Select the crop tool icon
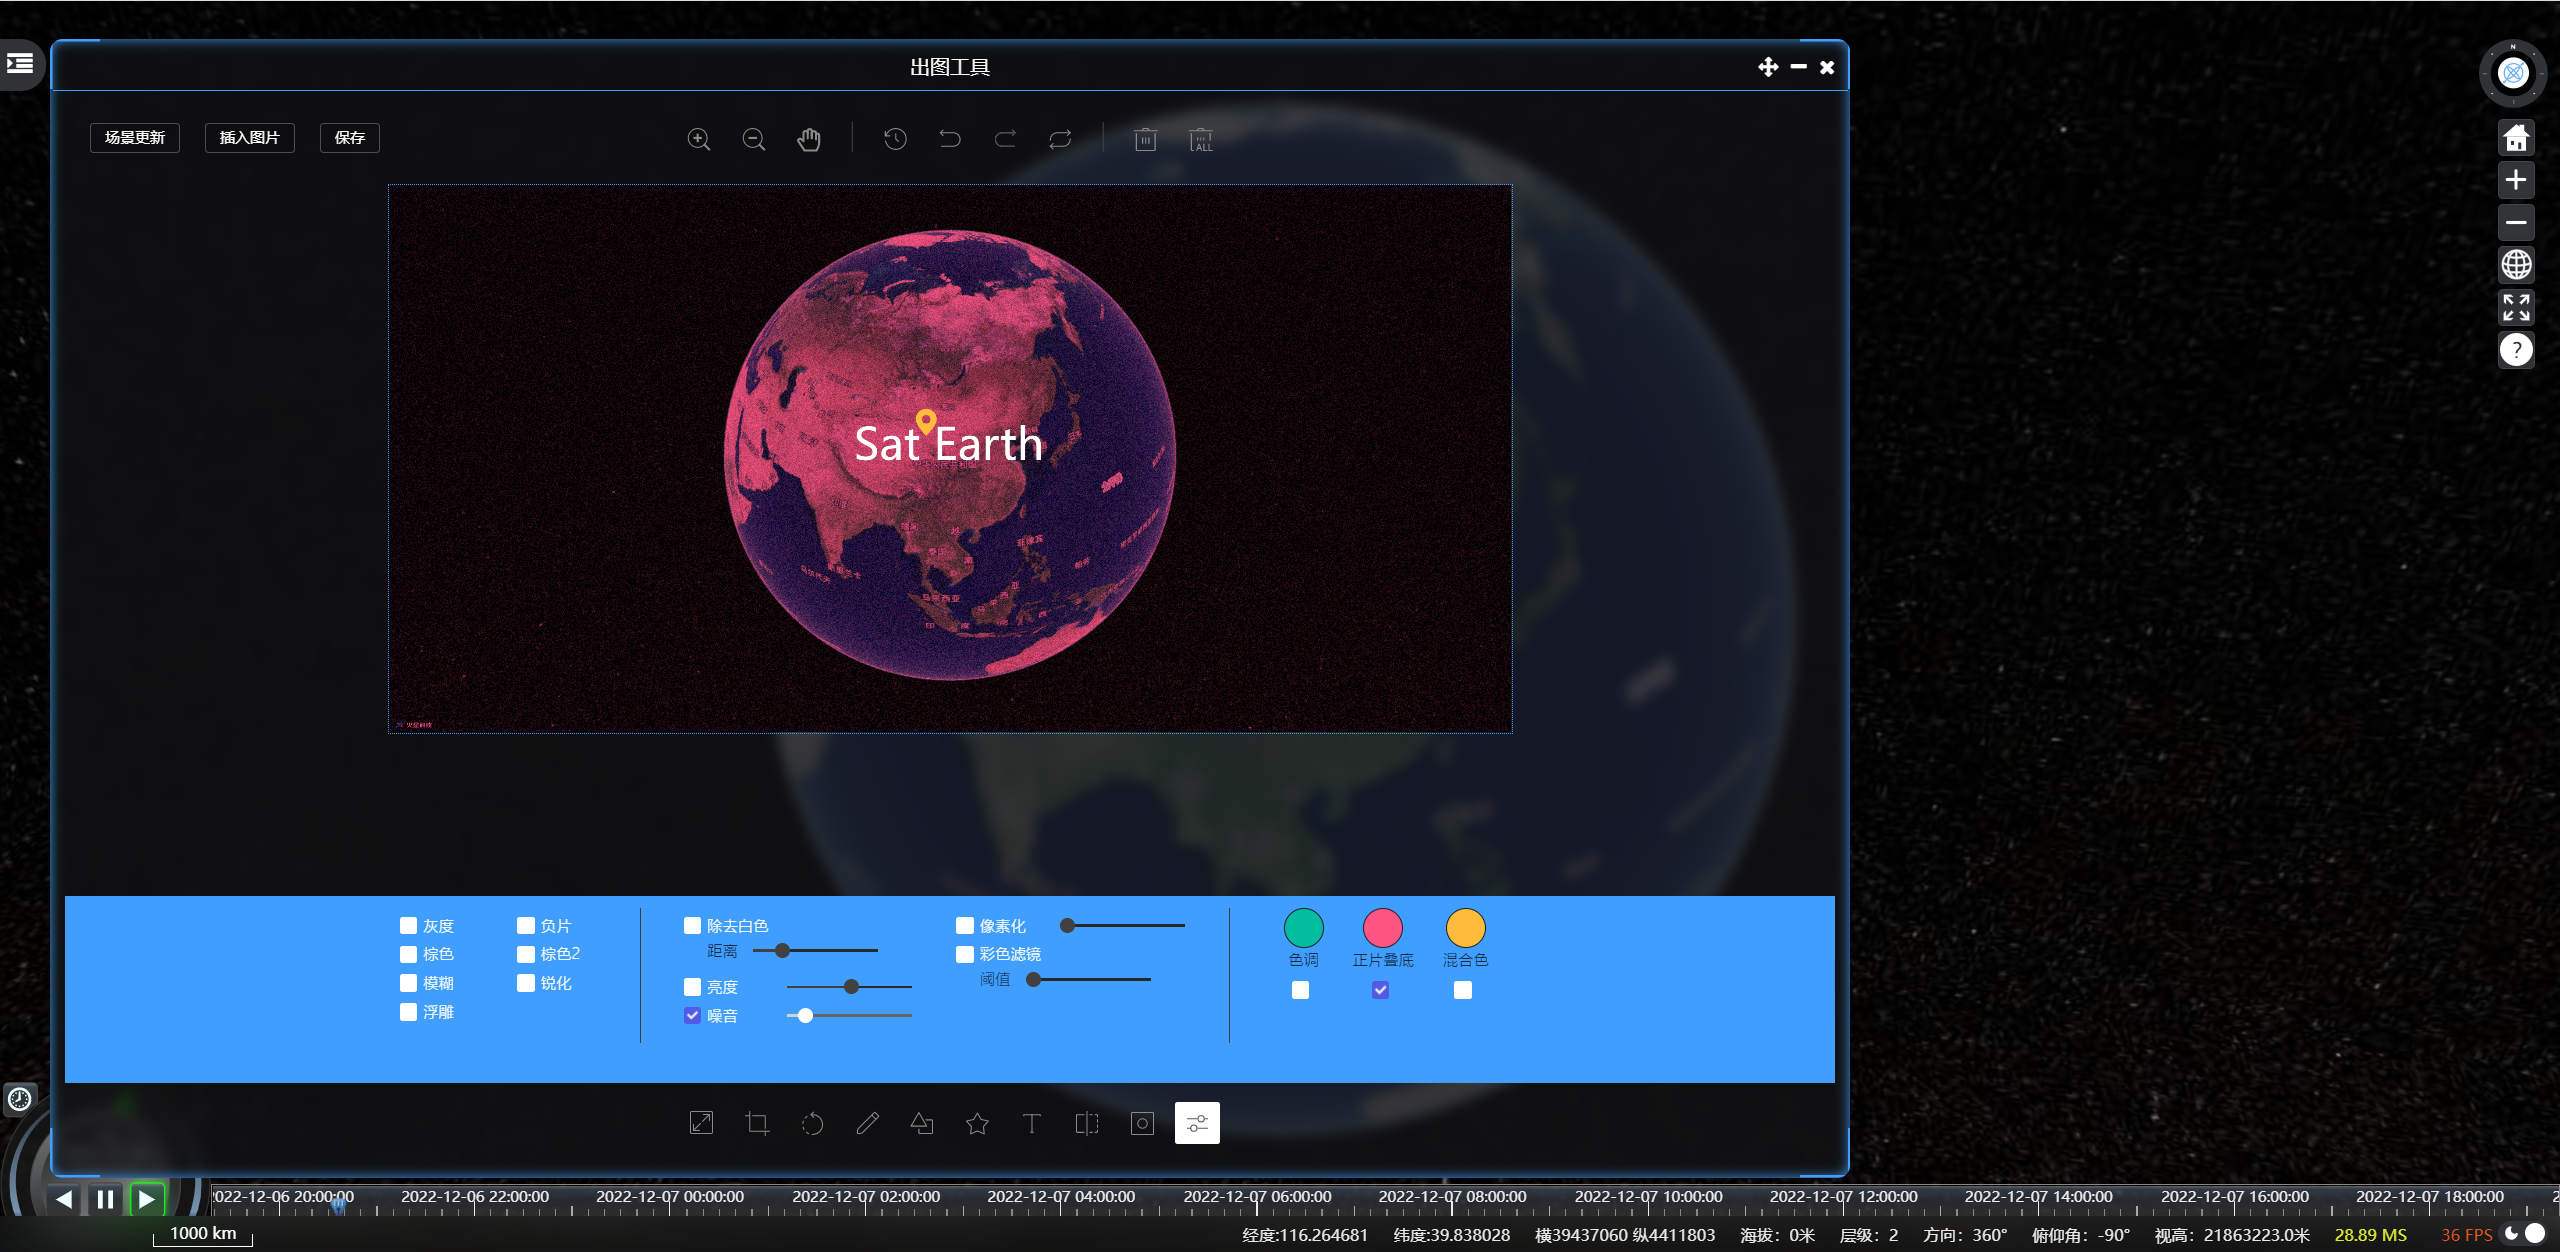 pos(757,1123)
